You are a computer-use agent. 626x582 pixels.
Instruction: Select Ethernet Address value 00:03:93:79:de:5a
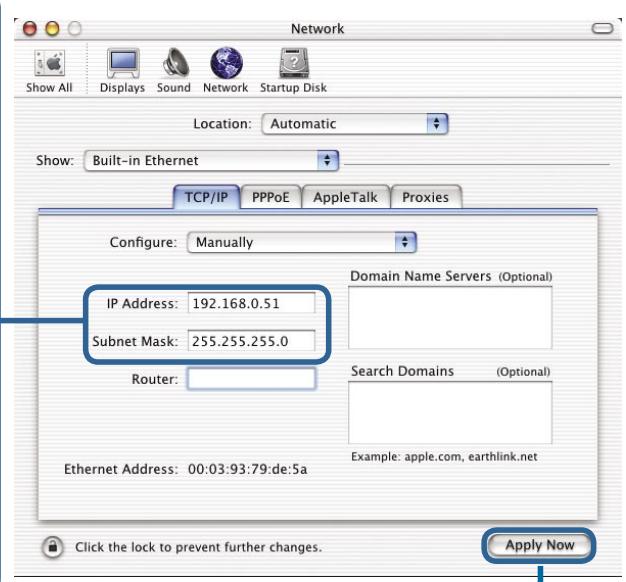[x=248, y=469]
